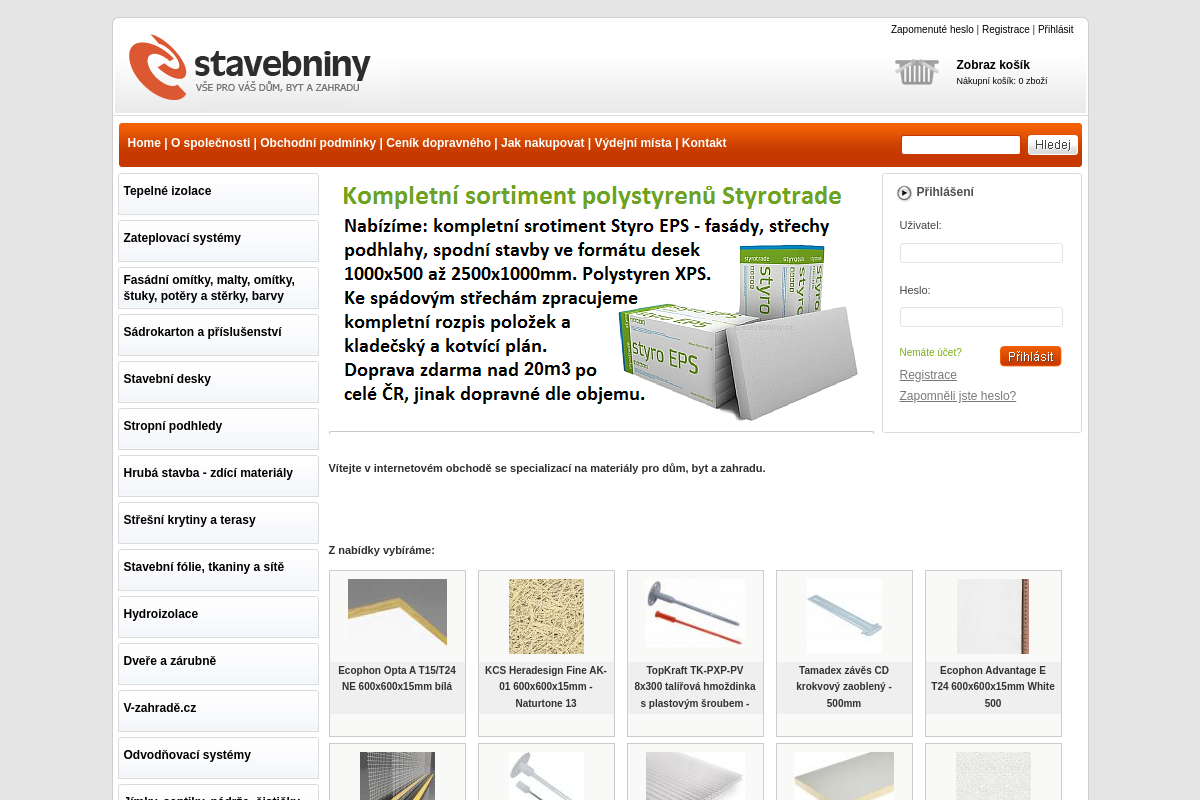Screen dimensions: 1200x800
Task: Click Zapomenuté heslo in top bar
Action: point(932,30)
